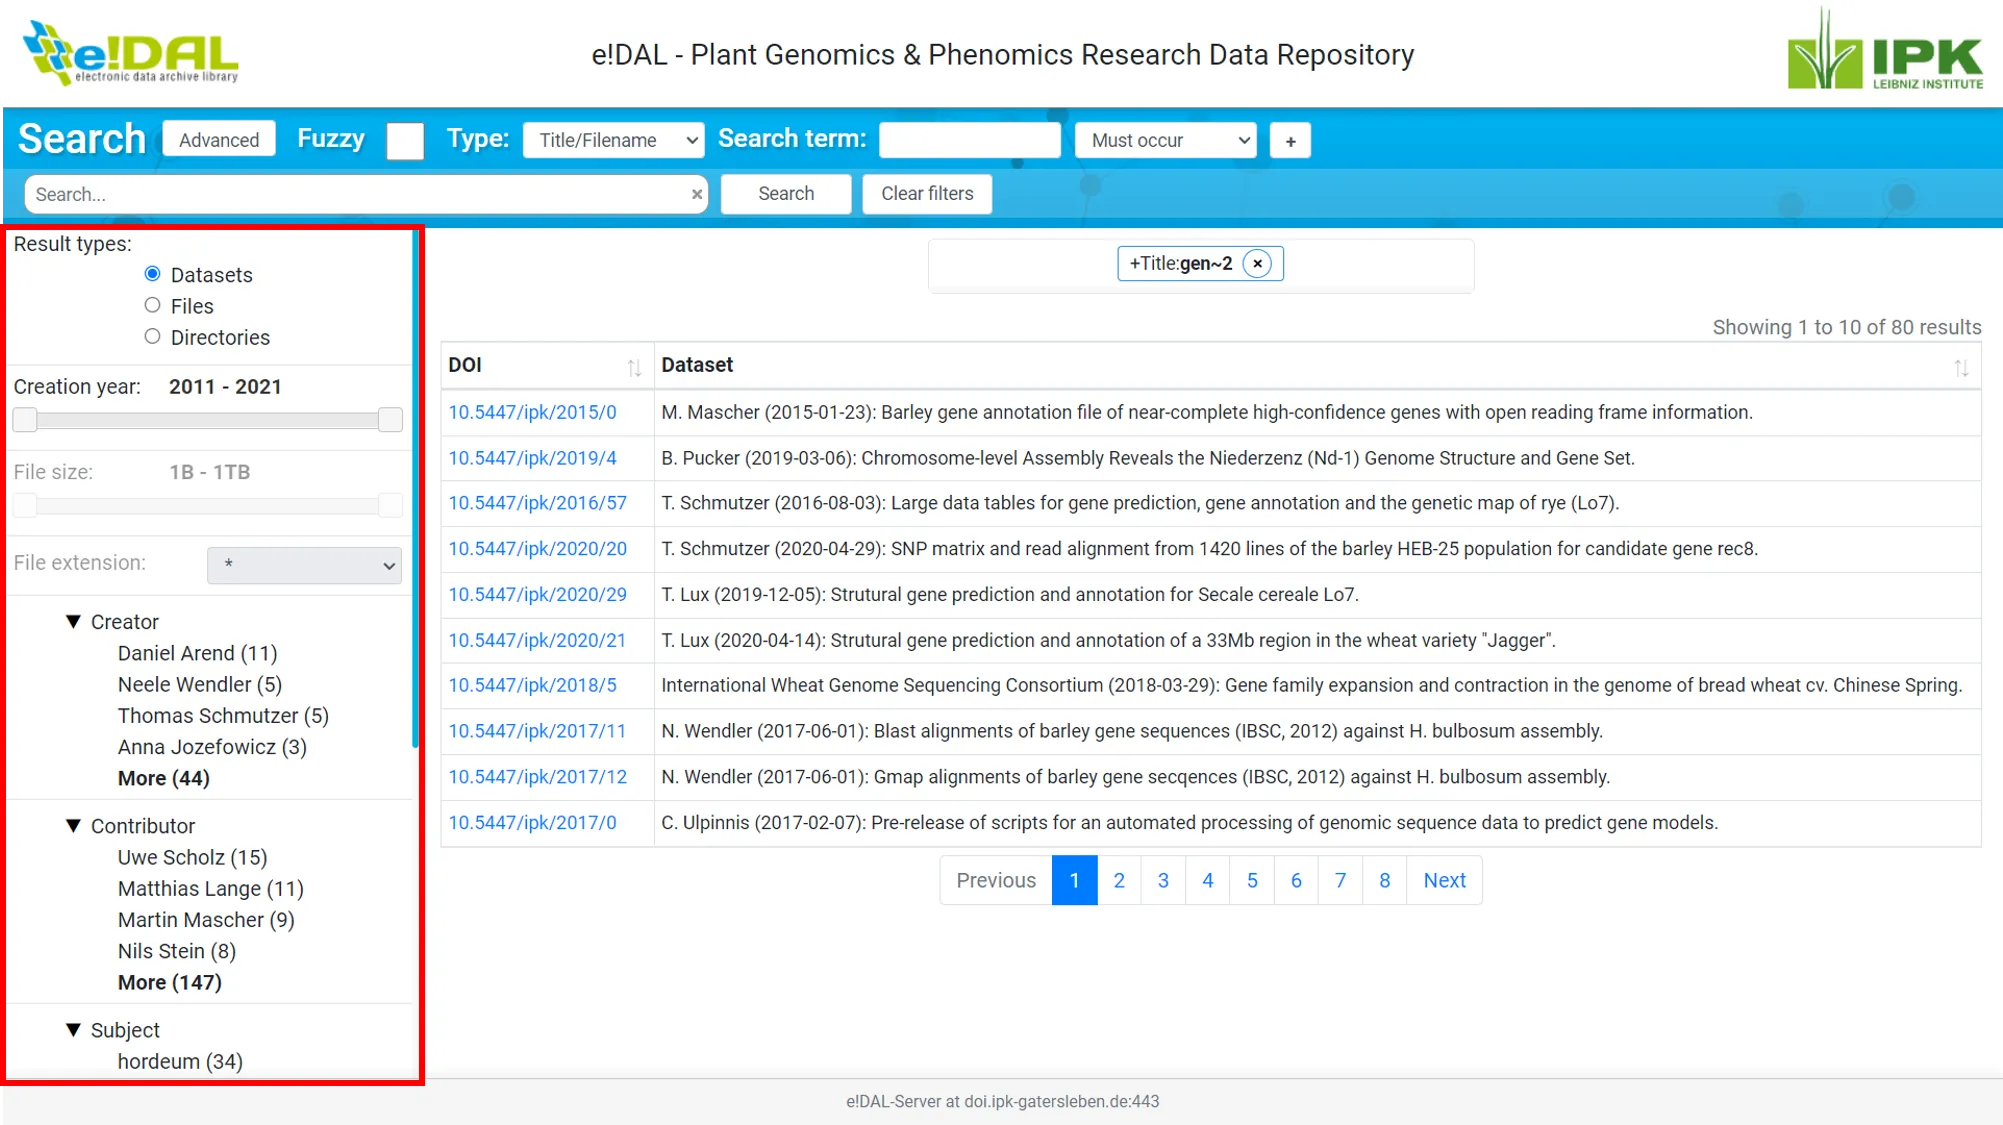Open the Title/Filename type dropdown
Viewport: 2003px width, 1125px height.
coord(613,140)
